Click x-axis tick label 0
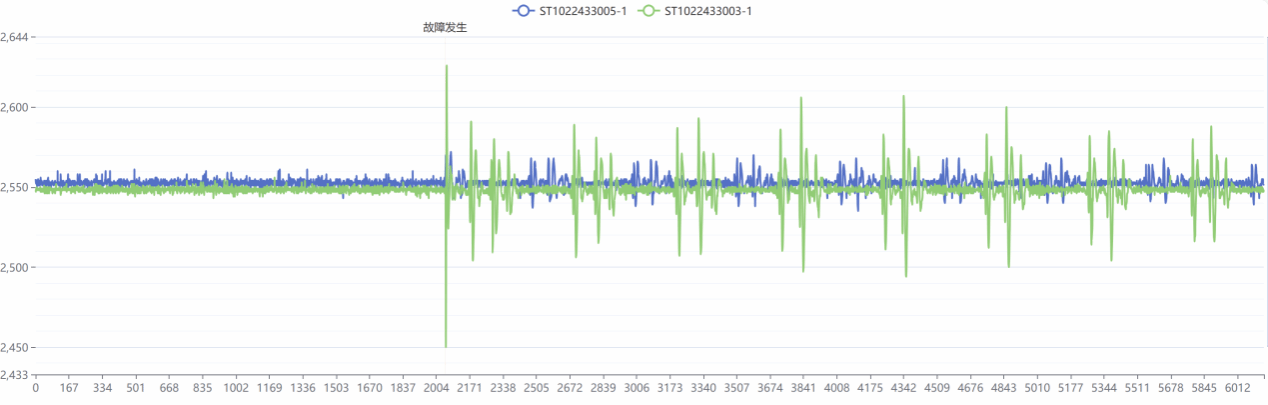The height and width of the screenshot is (405, 1268). pos(36,388)
